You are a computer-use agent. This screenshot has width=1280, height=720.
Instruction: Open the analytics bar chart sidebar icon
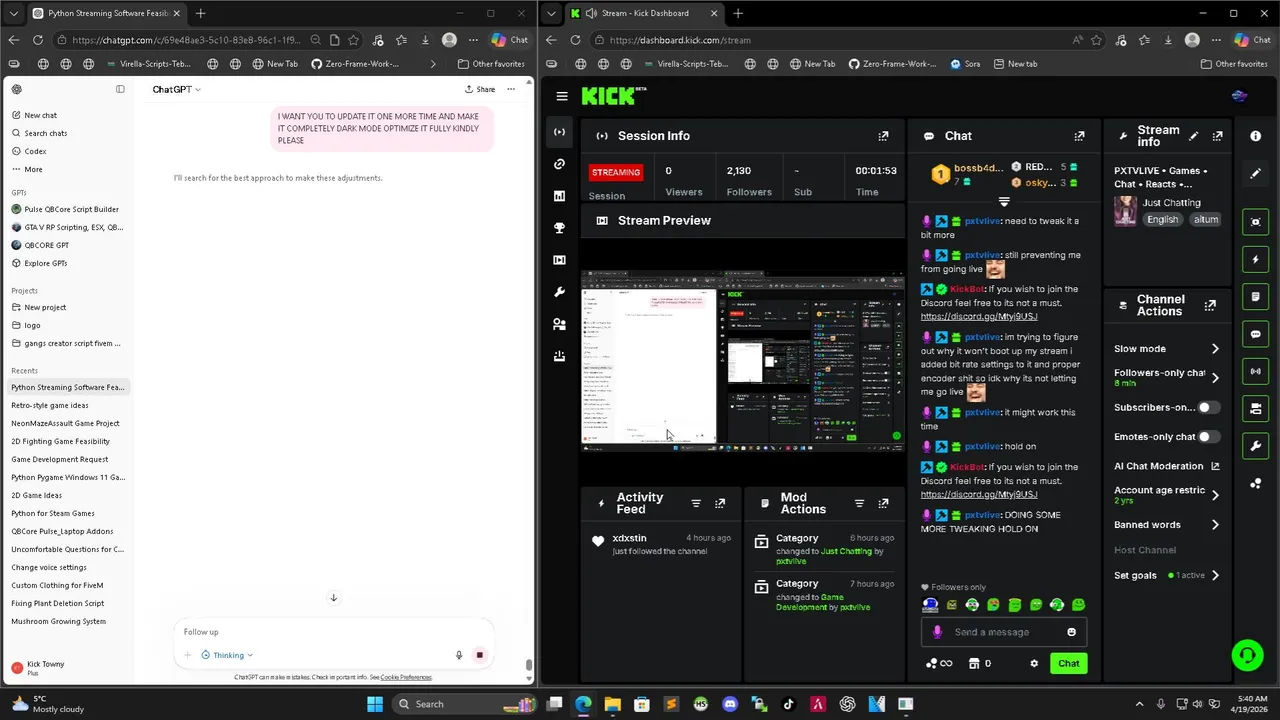(559, 196)
